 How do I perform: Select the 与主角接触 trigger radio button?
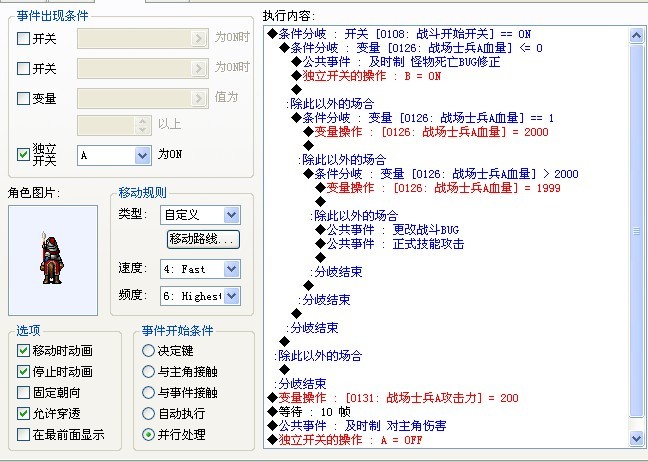tap(148, 372)
